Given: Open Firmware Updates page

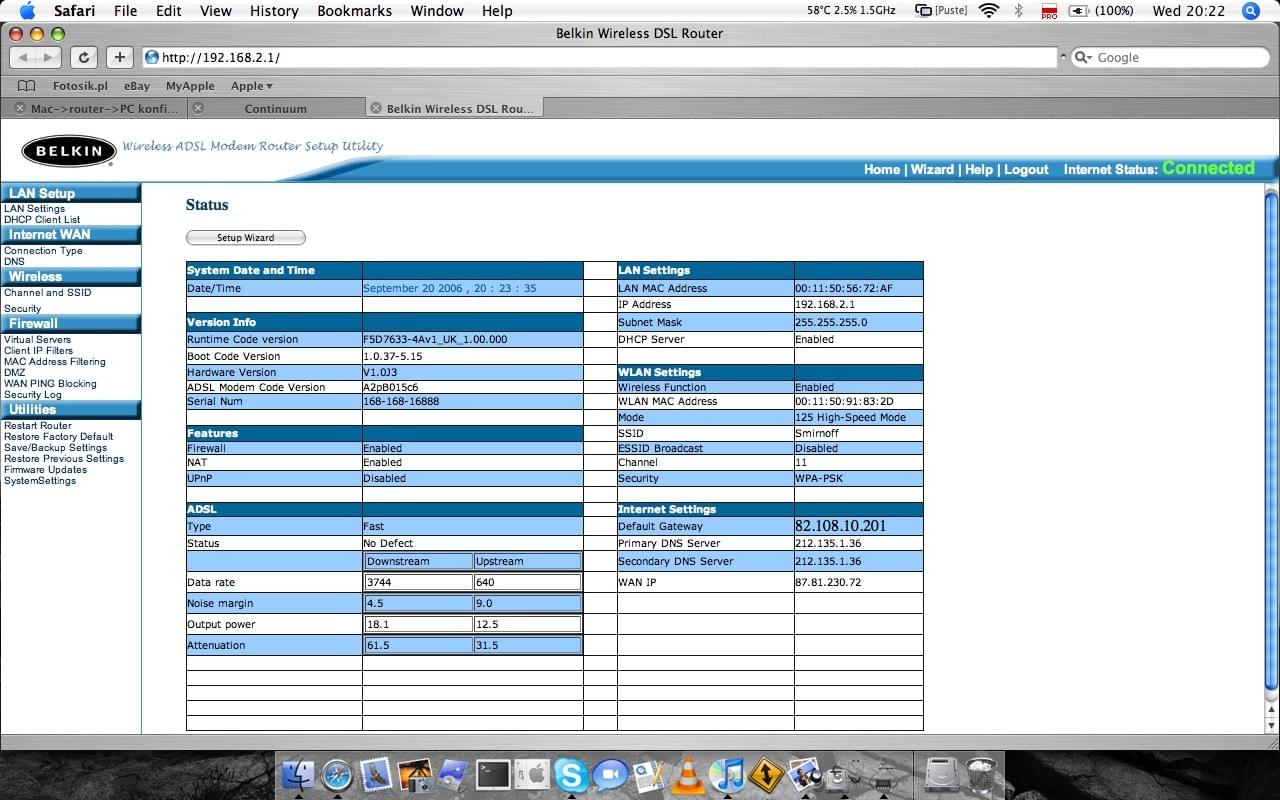Looking at the screenshot, I should click(45, 470).
